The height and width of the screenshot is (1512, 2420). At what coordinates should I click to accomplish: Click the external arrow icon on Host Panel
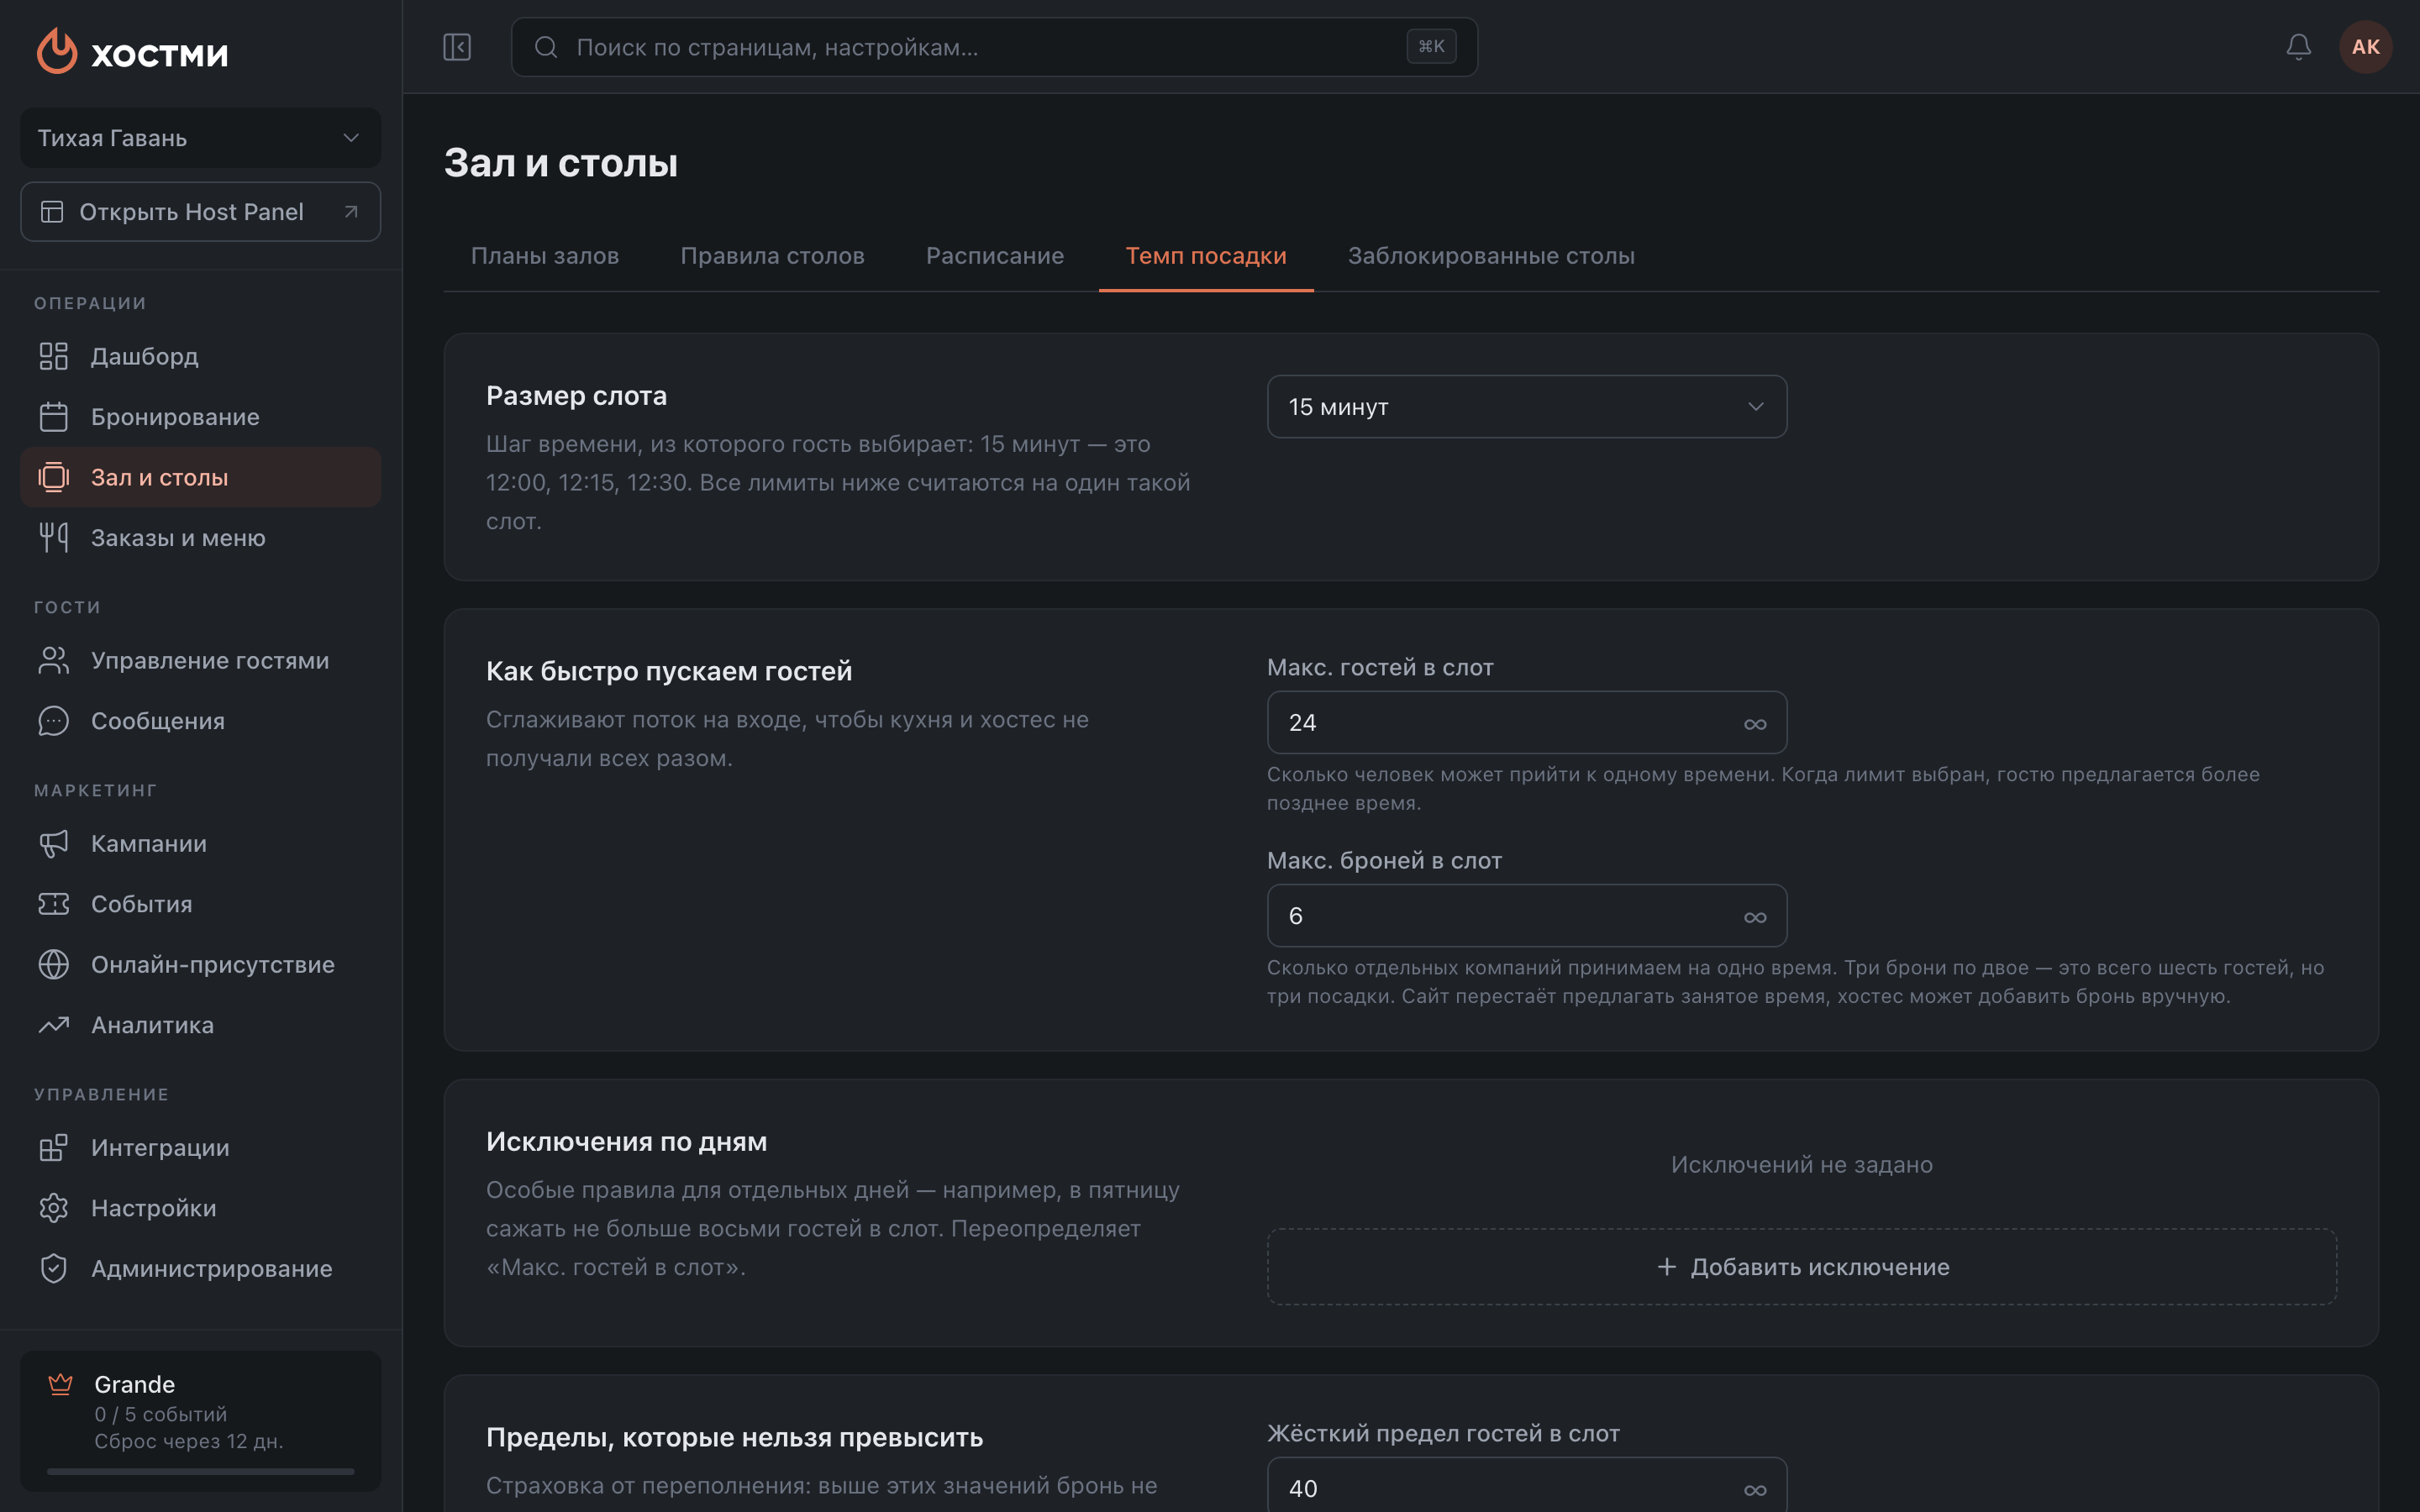[351, 212]
